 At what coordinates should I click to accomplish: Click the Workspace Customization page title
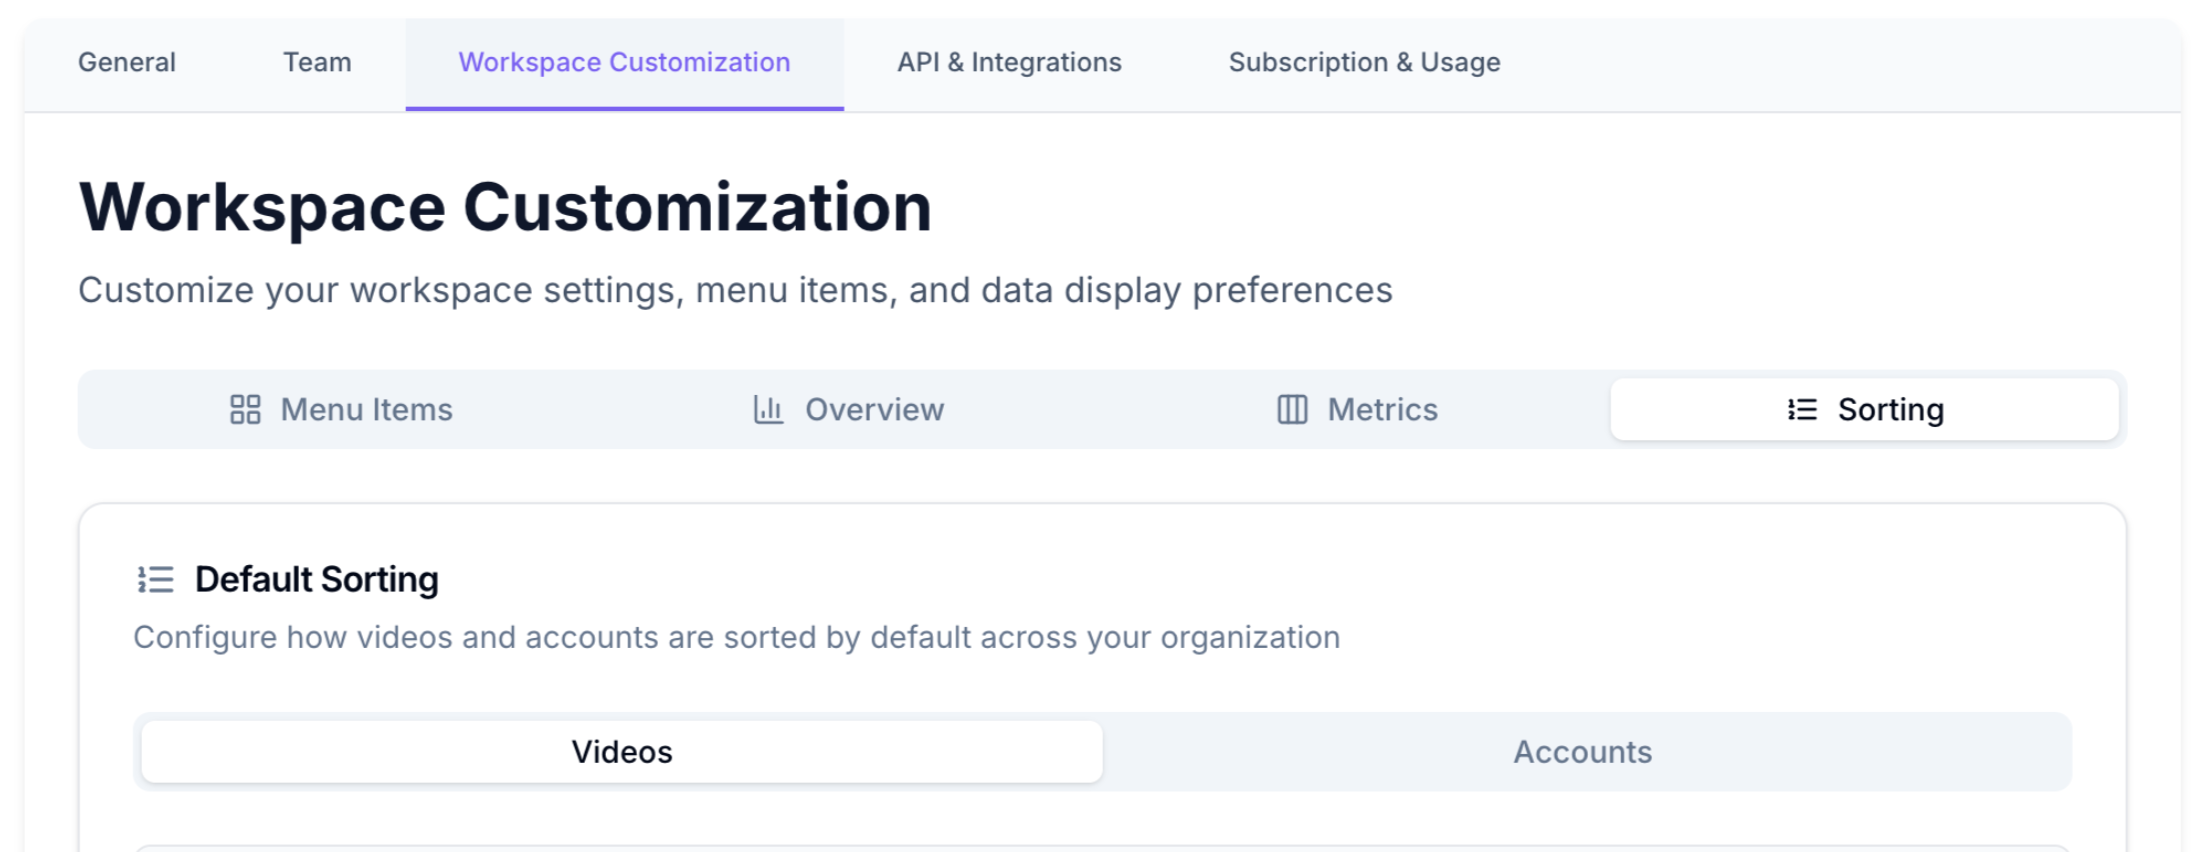point(505,208)
